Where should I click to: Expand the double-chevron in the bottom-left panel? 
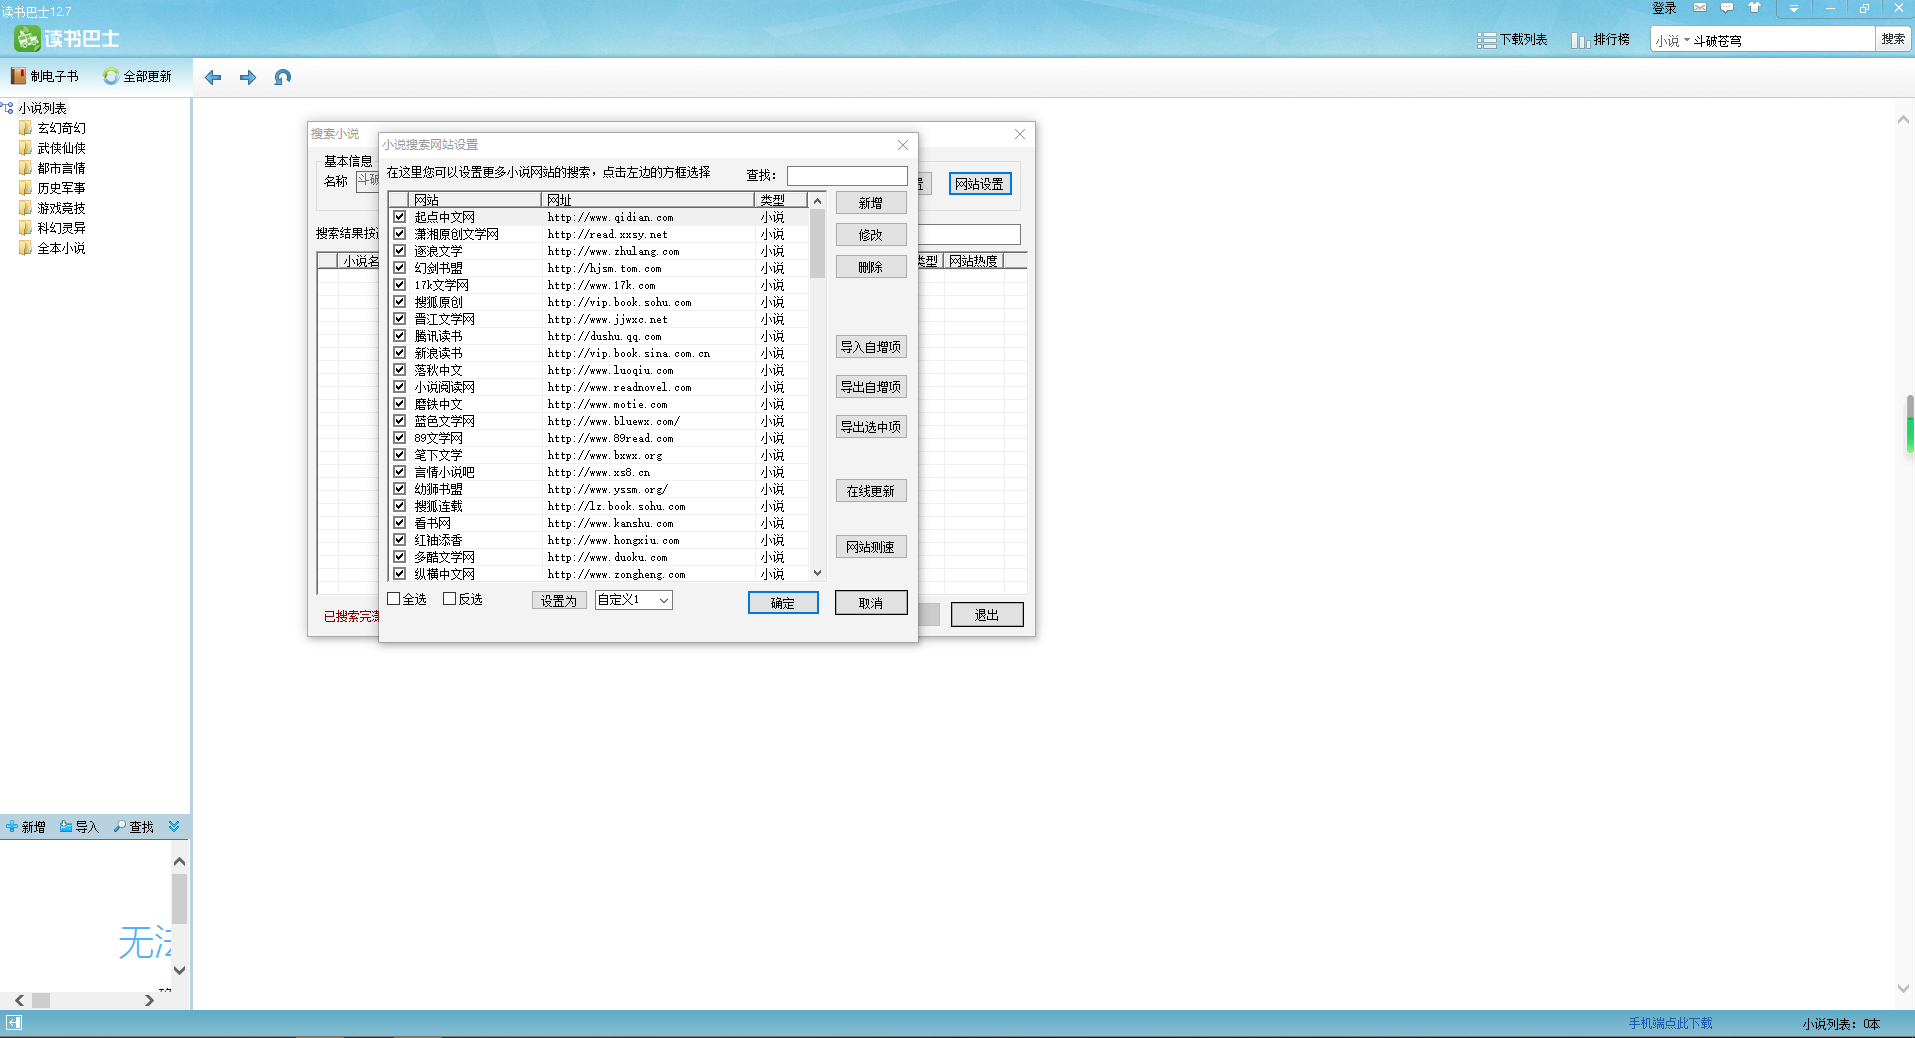tap(174, 826)
